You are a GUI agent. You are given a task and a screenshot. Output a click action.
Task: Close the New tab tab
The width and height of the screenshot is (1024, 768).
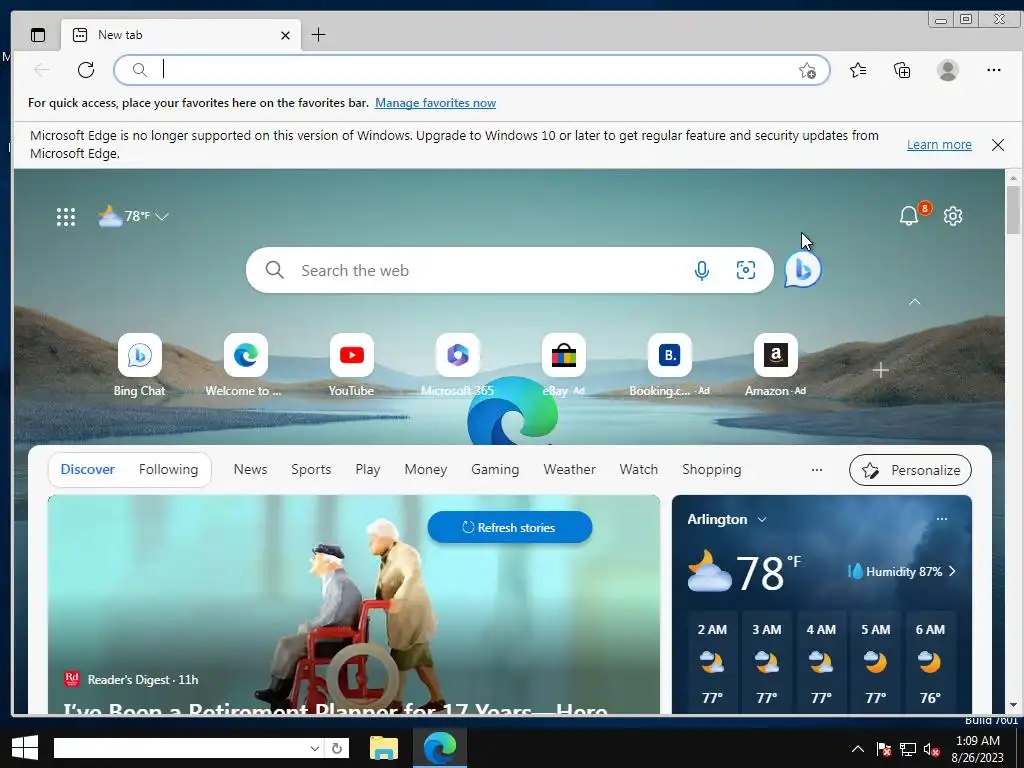285,36
